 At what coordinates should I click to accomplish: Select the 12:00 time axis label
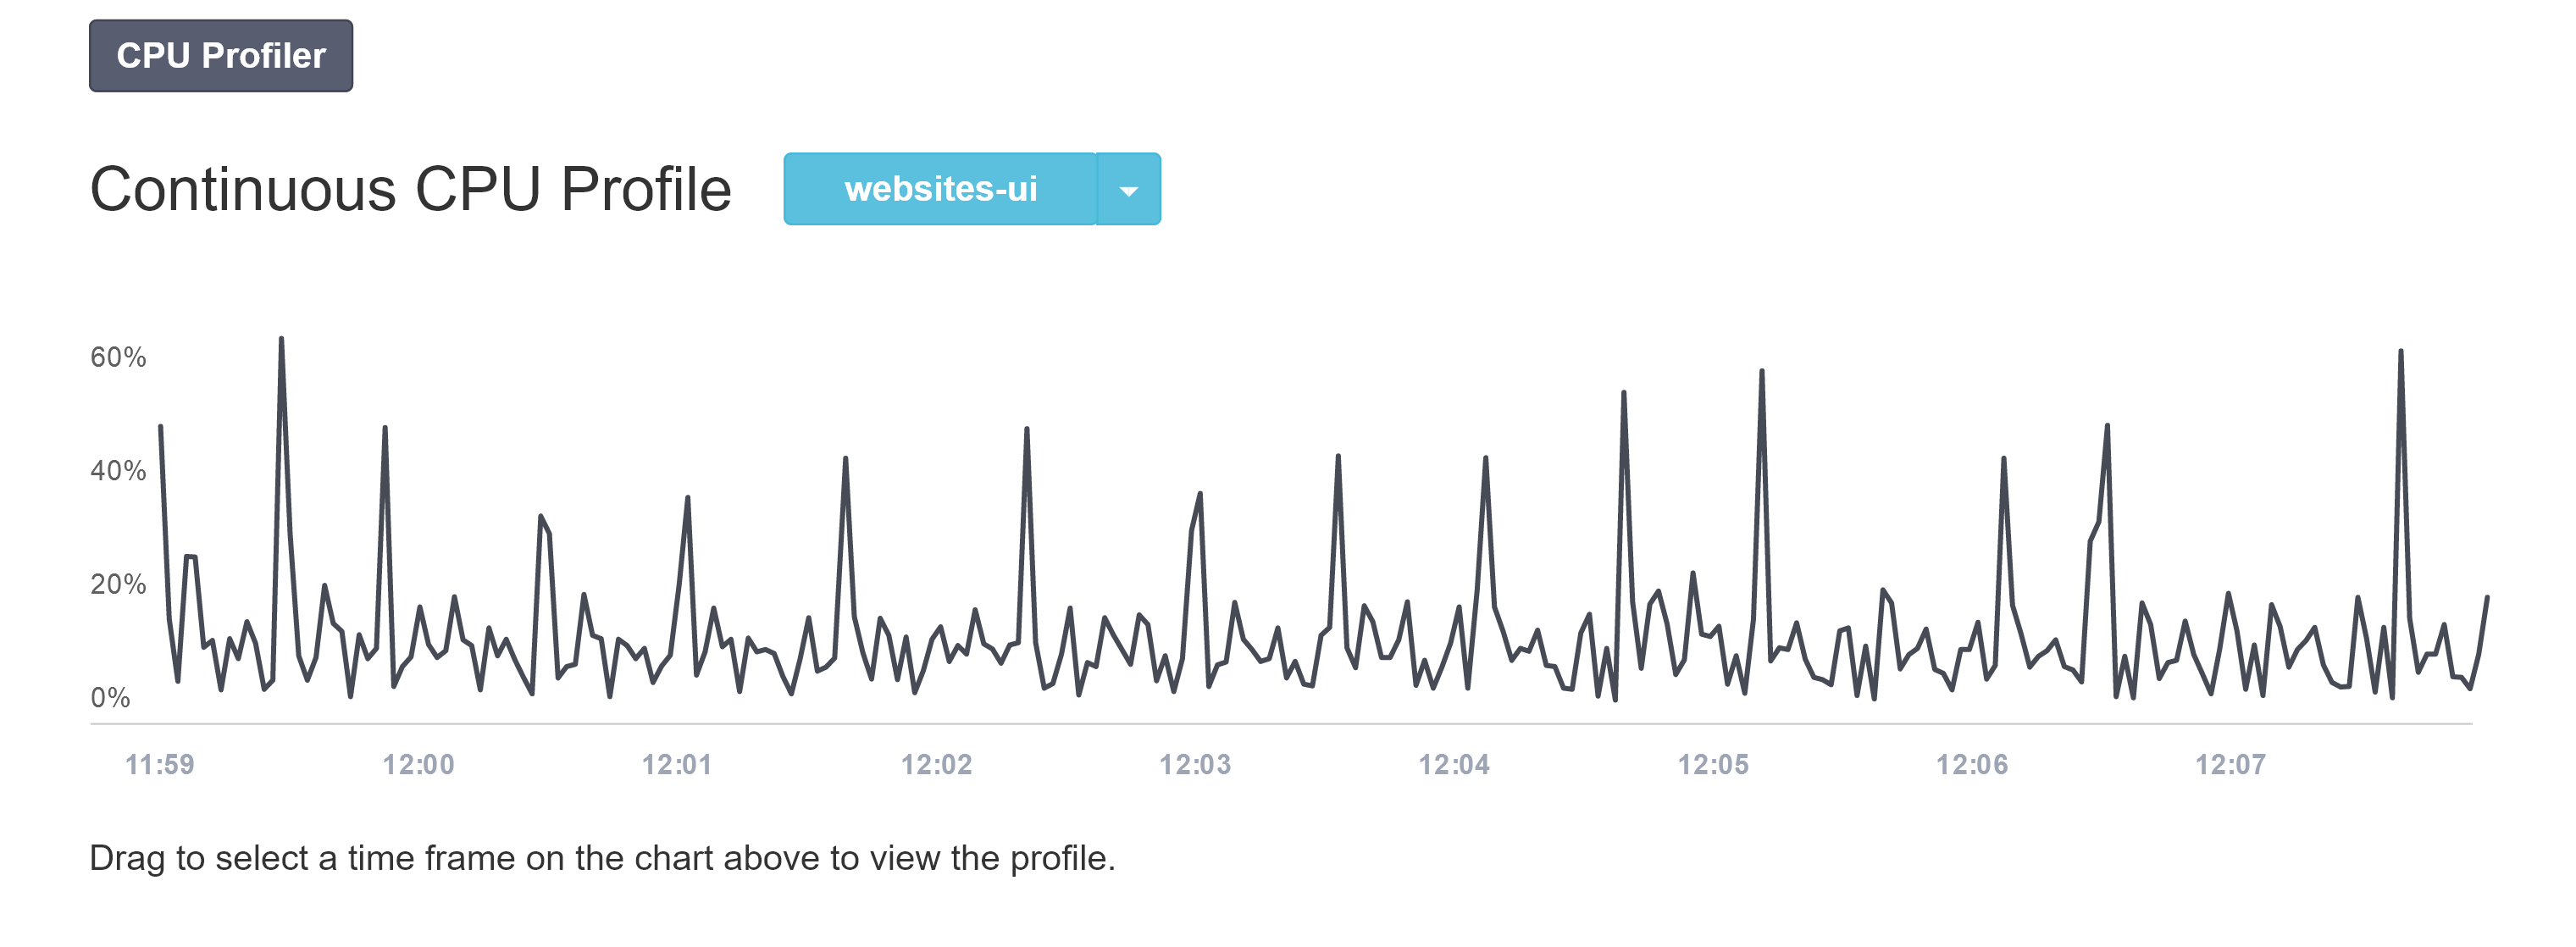pos(418,765)
